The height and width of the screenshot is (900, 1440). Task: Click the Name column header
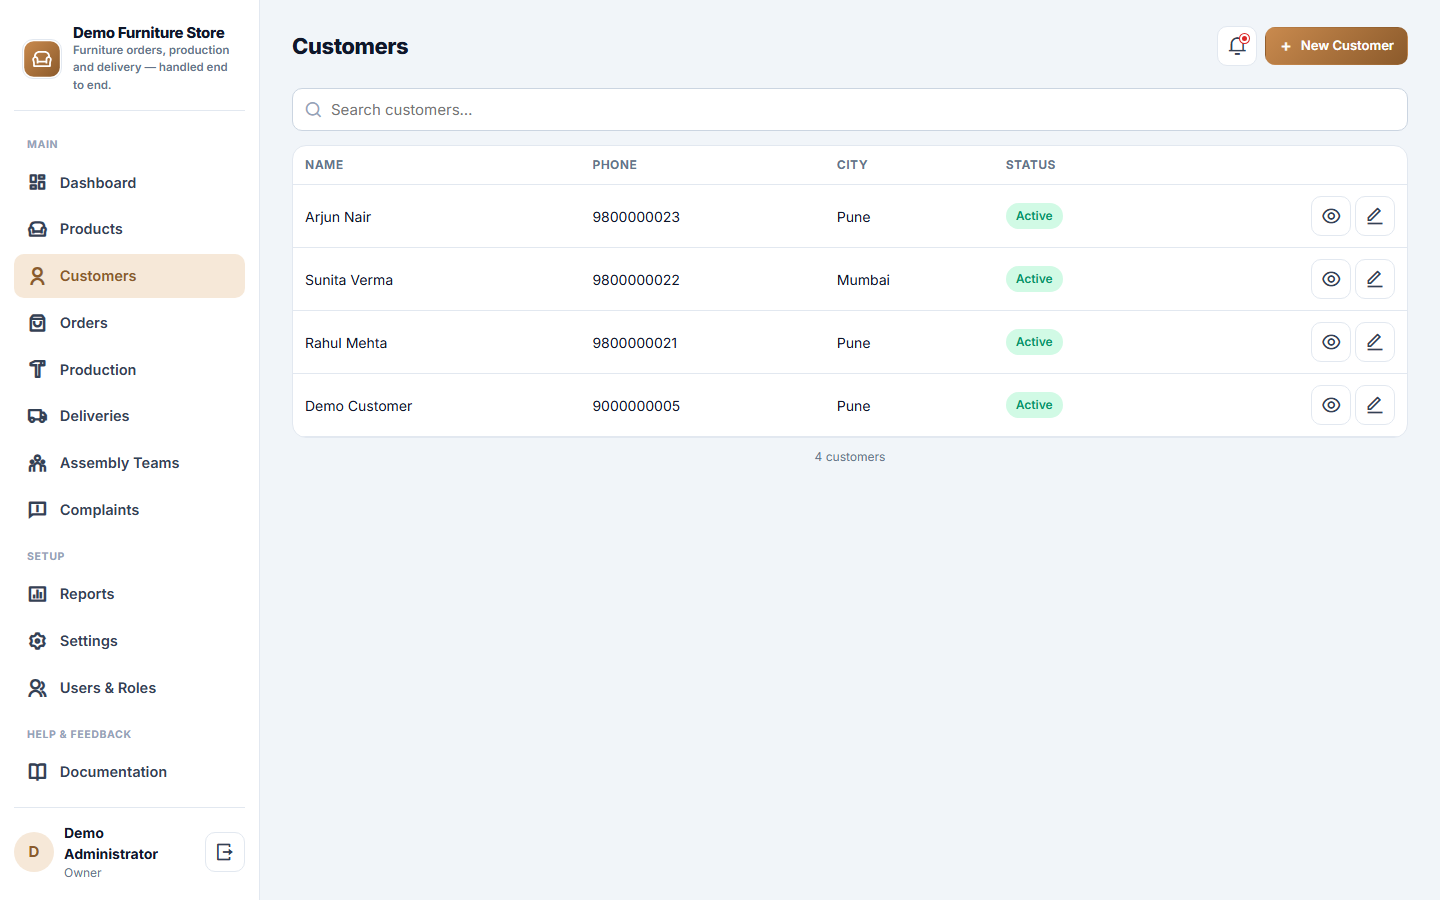pos(324,165)
